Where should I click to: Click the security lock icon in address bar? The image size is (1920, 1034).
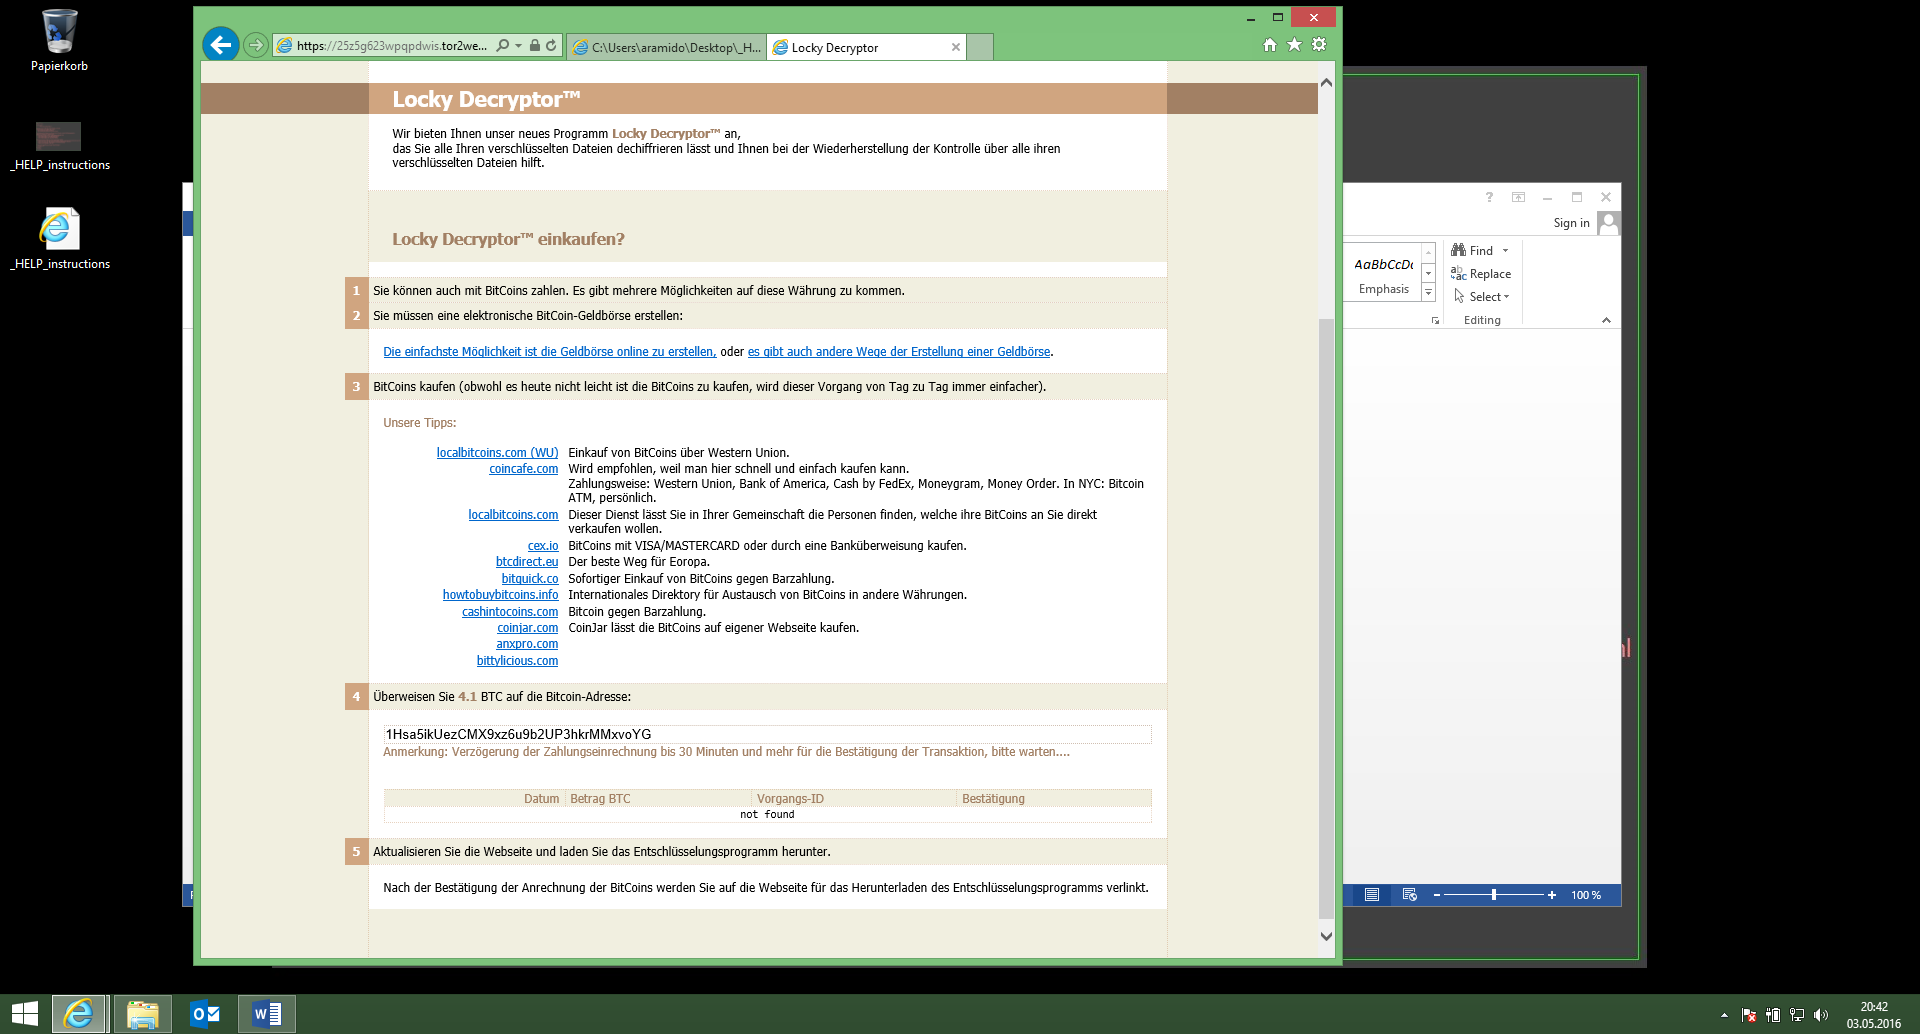[535, 46]
